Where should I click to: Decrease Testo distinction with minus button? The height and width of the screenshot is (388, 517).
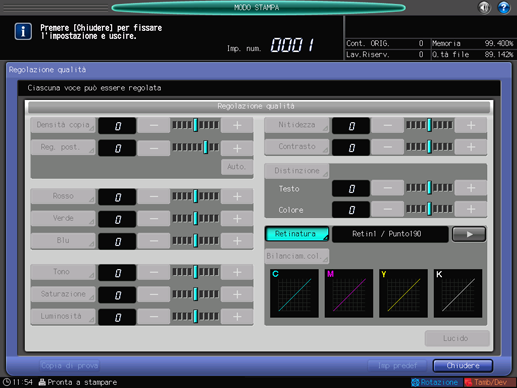pyautogui.click(x=387, y=188)
